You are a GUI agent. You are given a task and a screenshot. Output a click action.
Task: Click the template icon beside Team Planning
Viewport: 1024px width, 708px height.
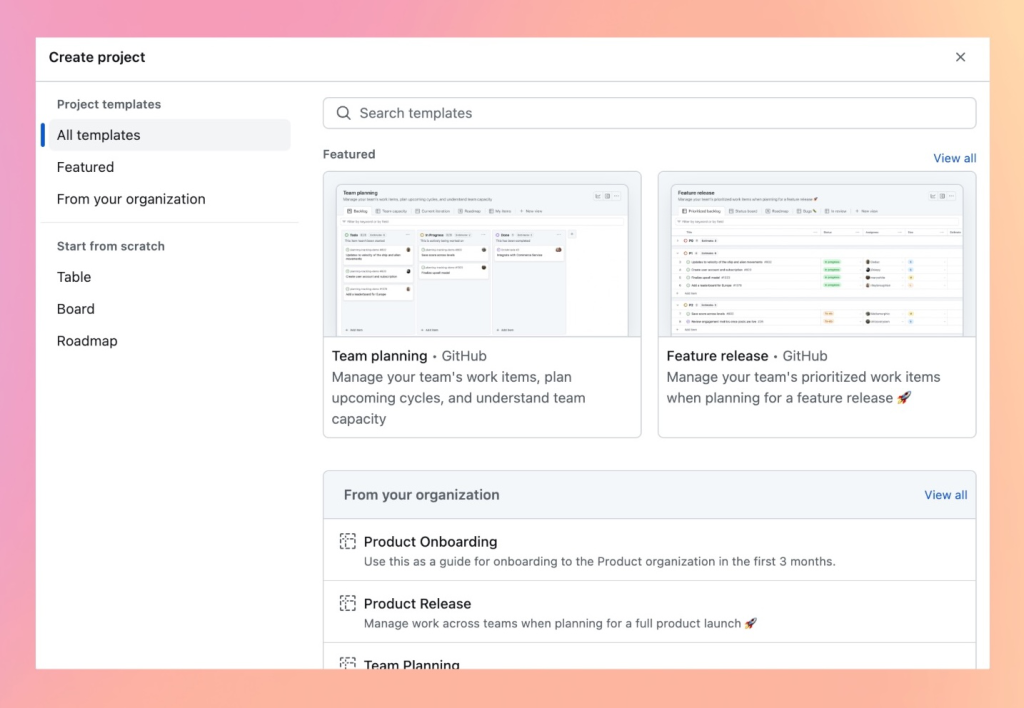click(347, 664)
